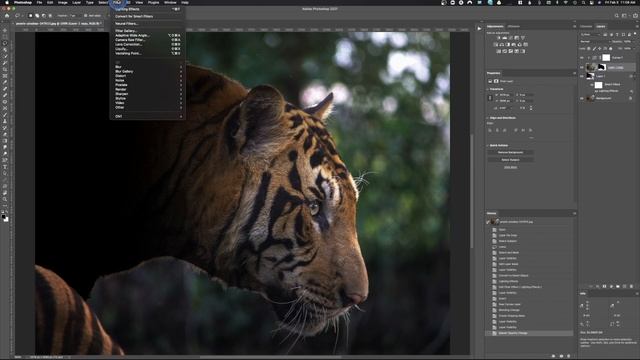Image resolution: width=640 pixels, height=360 pixels.
Task: Open the Blur submenu in Filter menu
Action: click(x=148, y=67)
